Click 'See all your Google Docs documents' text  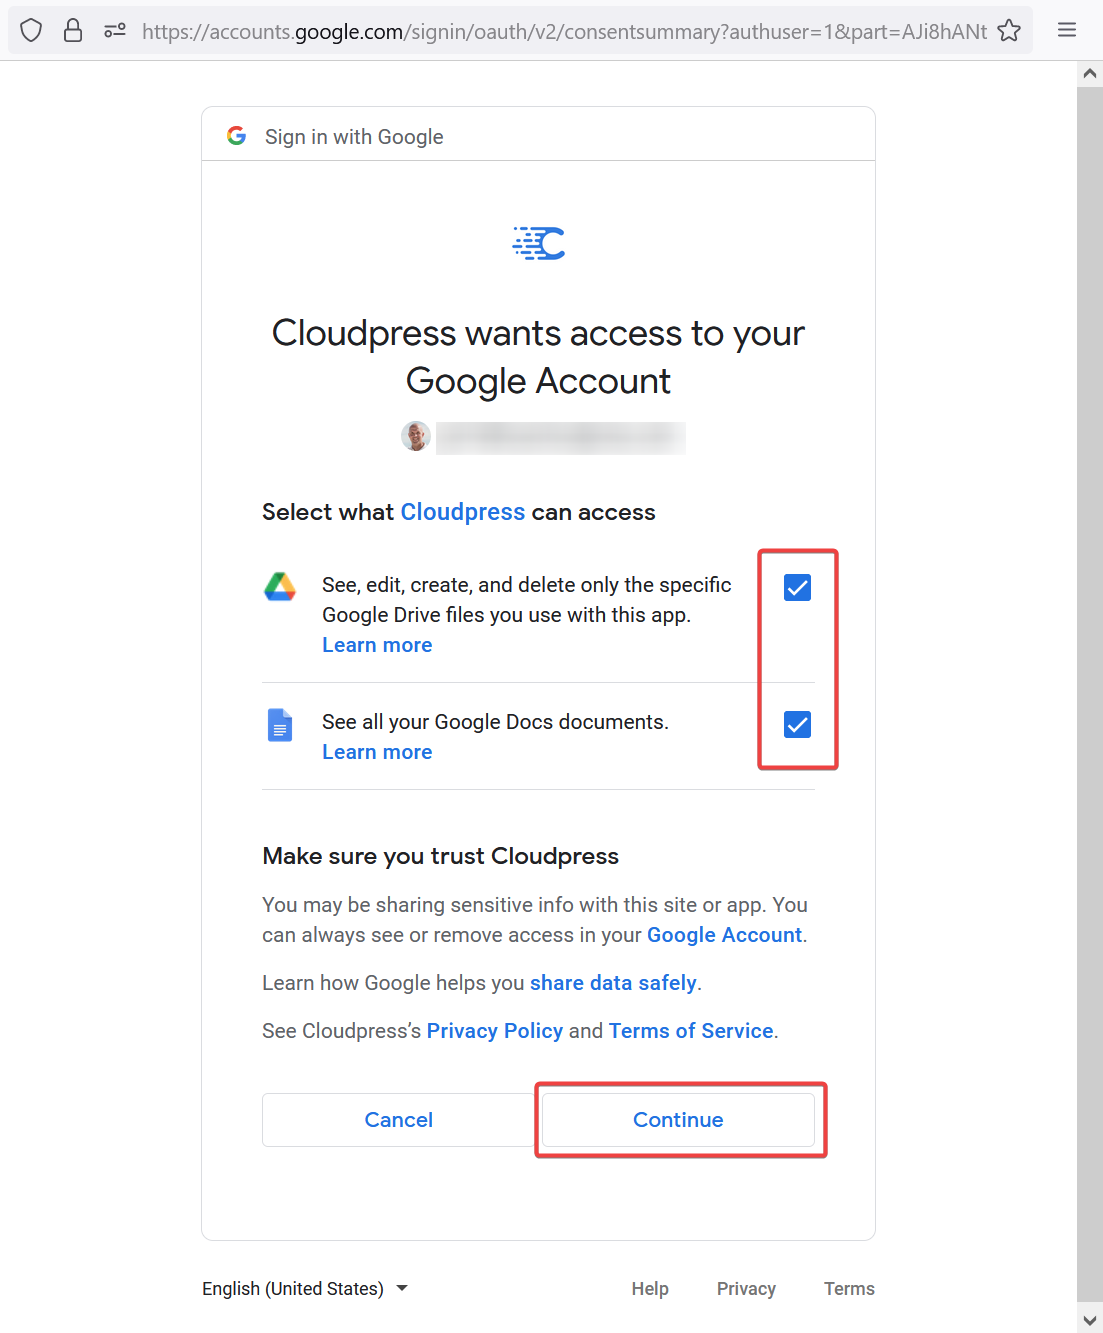click(x=495, y=722)
